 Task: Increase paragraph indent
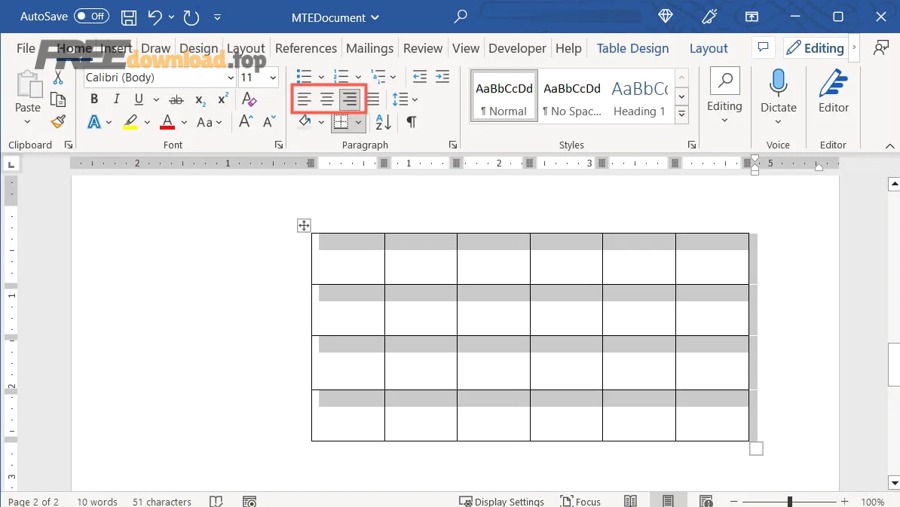442,76
